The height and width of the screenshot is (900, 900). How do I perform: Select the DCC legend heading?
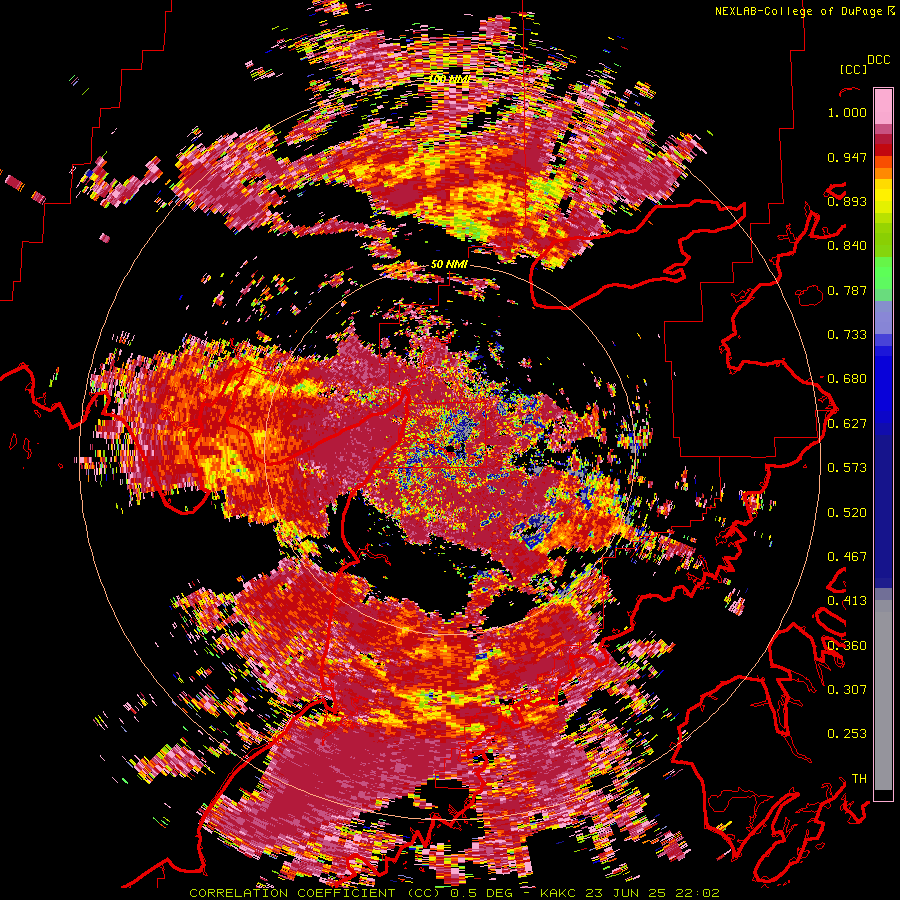coord(878,60)
